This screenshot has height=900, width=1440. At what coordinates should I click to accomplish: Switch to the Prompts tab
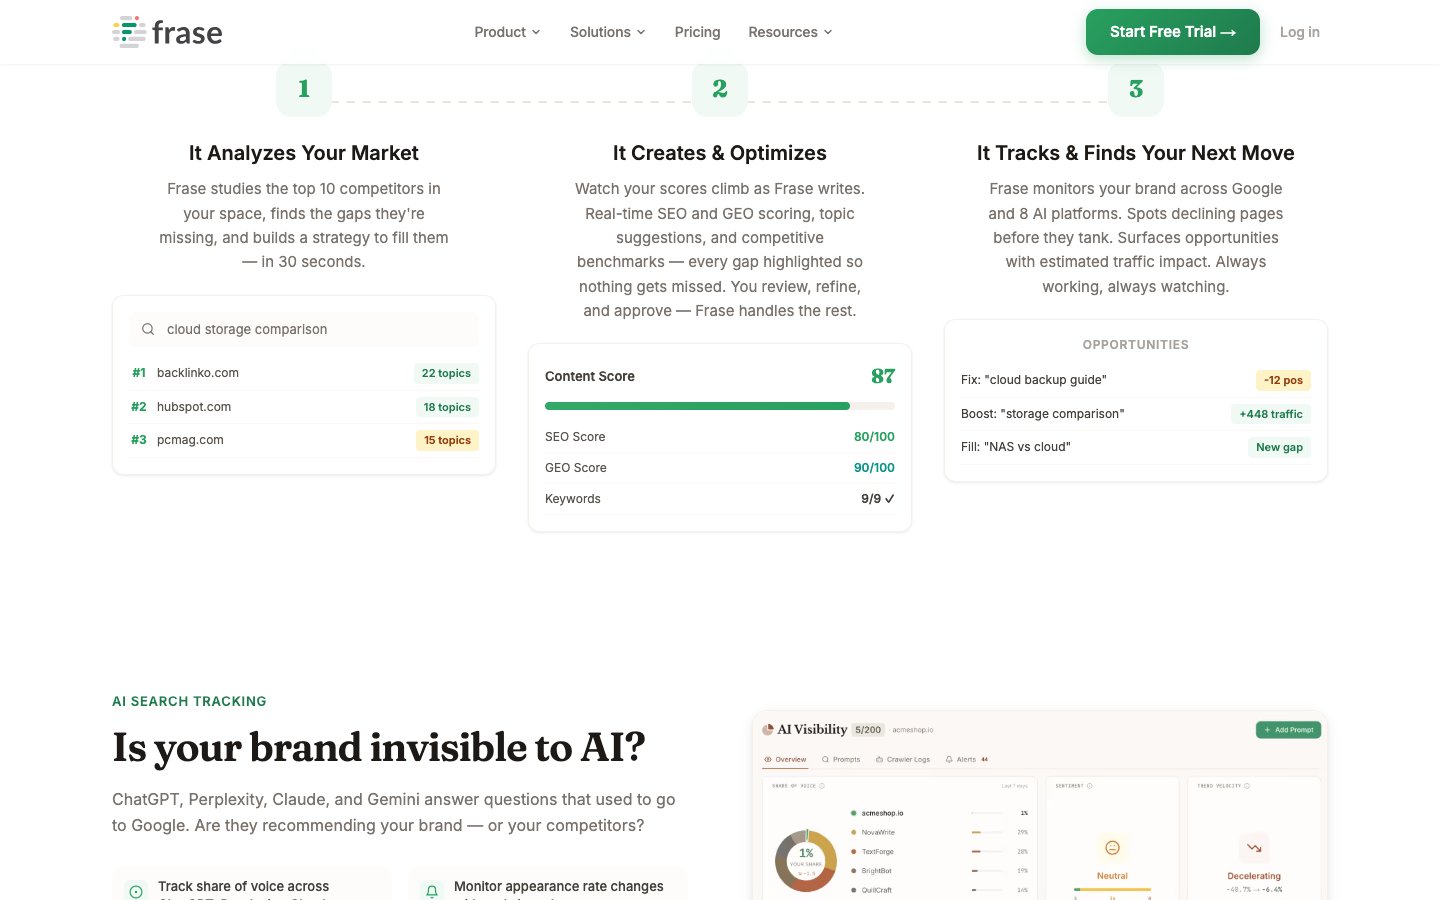click(x=841, y=759)
